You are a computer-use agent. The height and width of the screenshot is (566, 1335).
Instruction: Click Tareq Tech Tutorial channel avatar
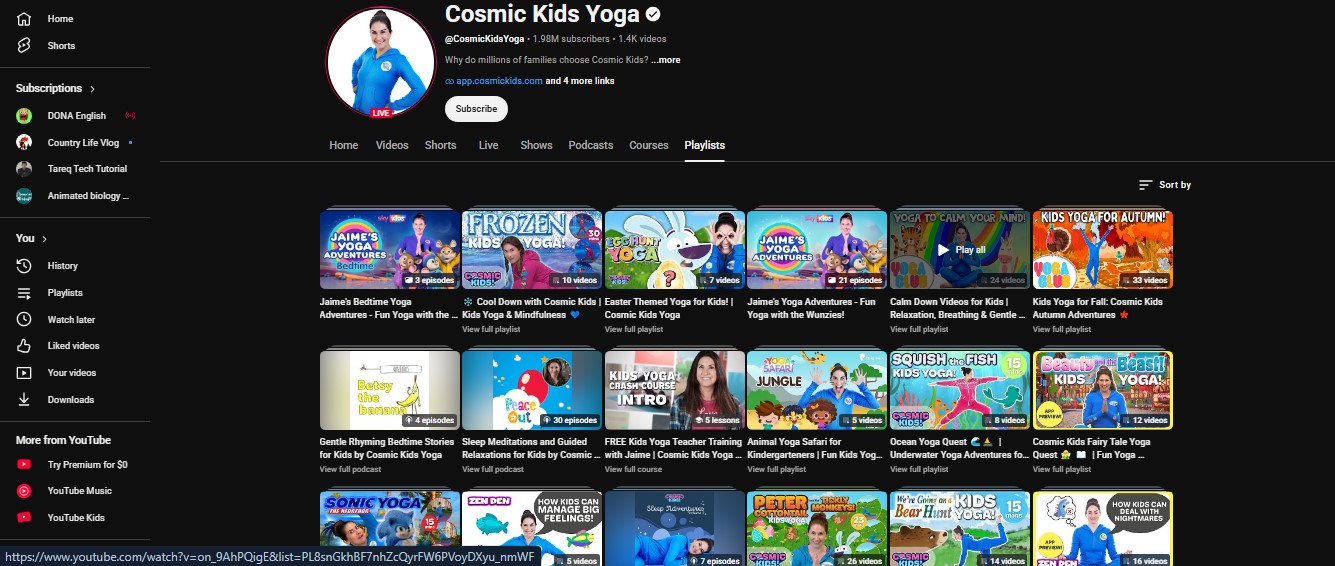24,169
